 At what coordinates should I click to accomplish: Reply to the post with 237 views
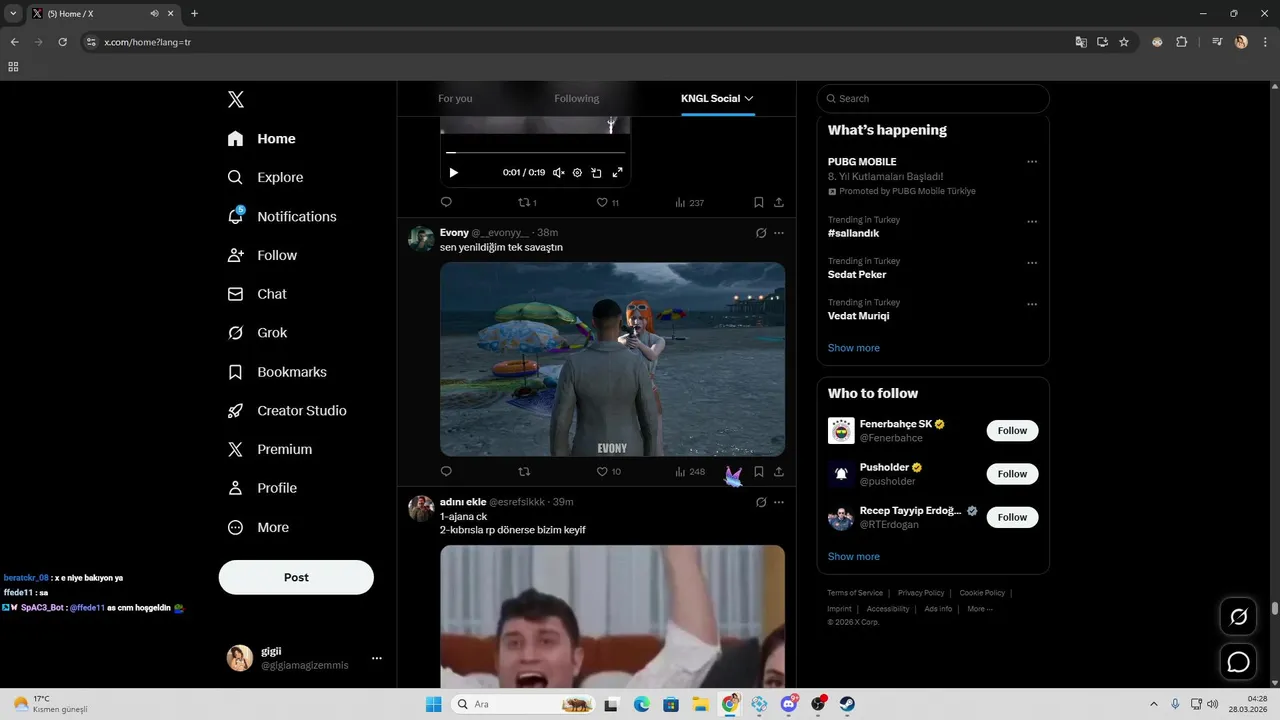pyautogui.click(x=446, y=202)
